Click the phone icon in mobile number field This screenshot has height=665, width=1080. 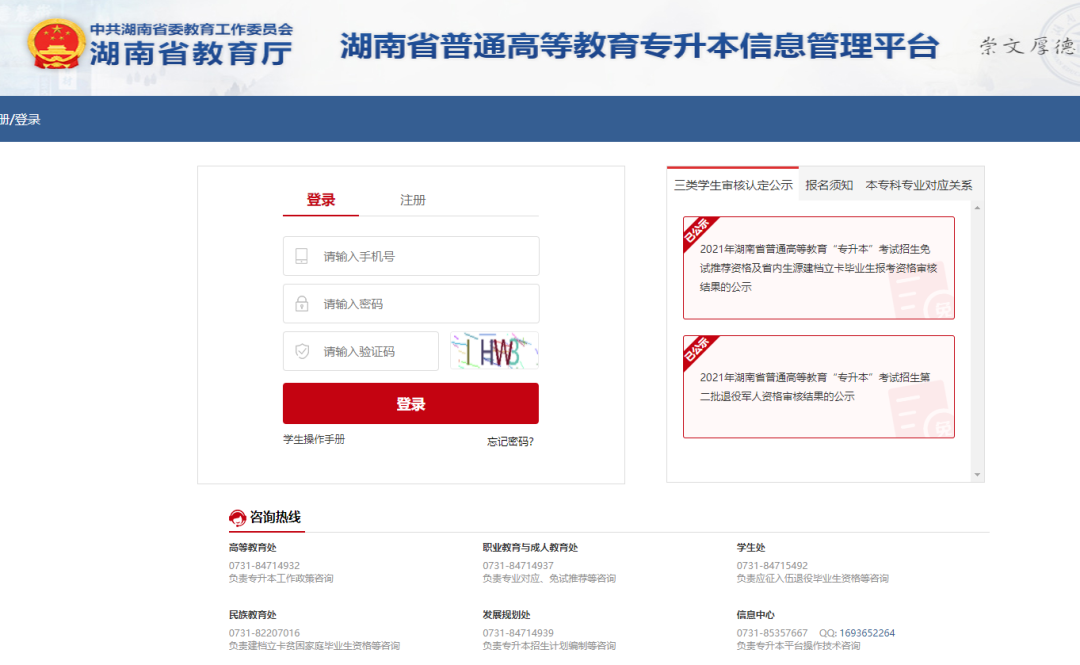302,256
